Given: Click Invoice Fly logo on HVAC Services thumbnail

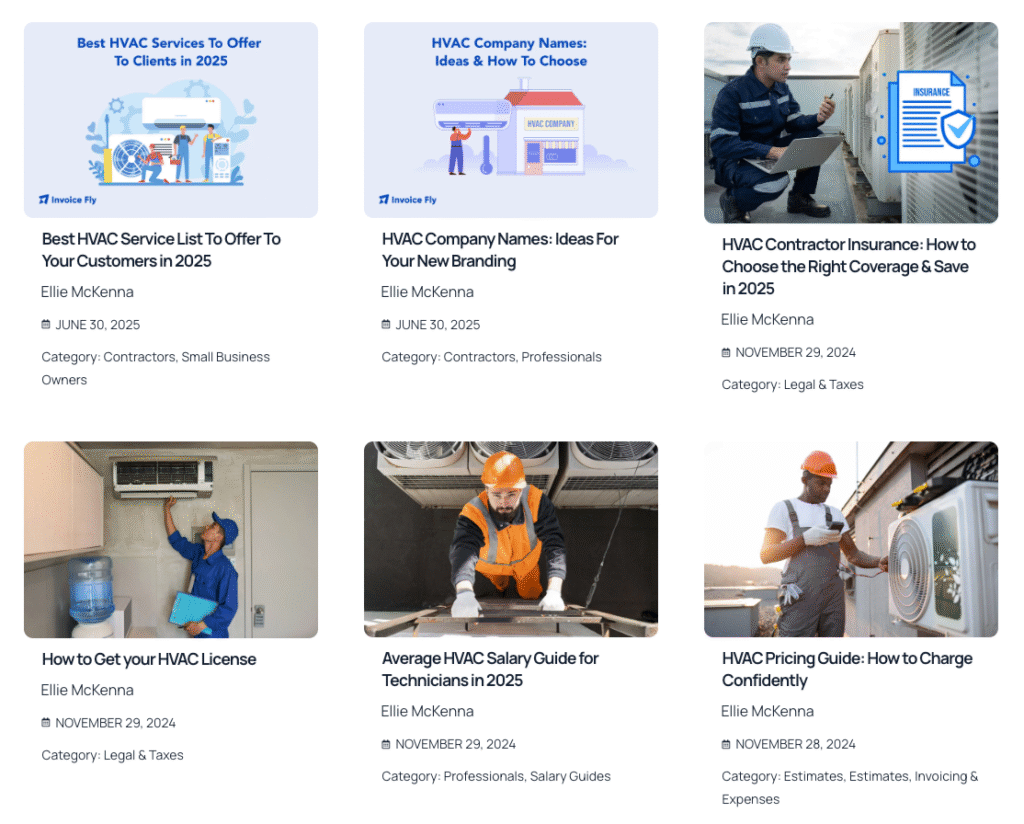Looking at the screenshot, I should pyautogui.click(x=67, y=200).
